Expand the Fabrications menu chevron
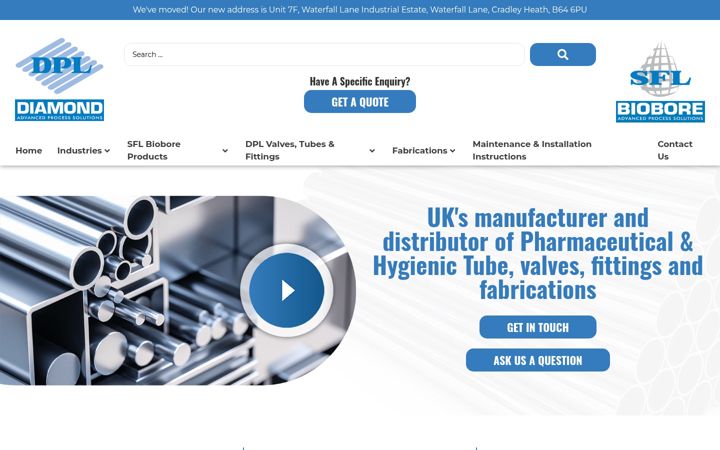Viewport: 720px width, 450px height. point(452,151)
